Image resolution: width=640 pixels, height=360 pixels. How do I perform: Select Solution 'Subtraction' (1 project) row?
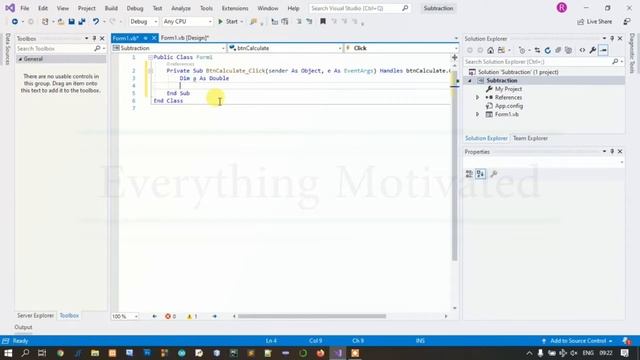tap(518, 72)
